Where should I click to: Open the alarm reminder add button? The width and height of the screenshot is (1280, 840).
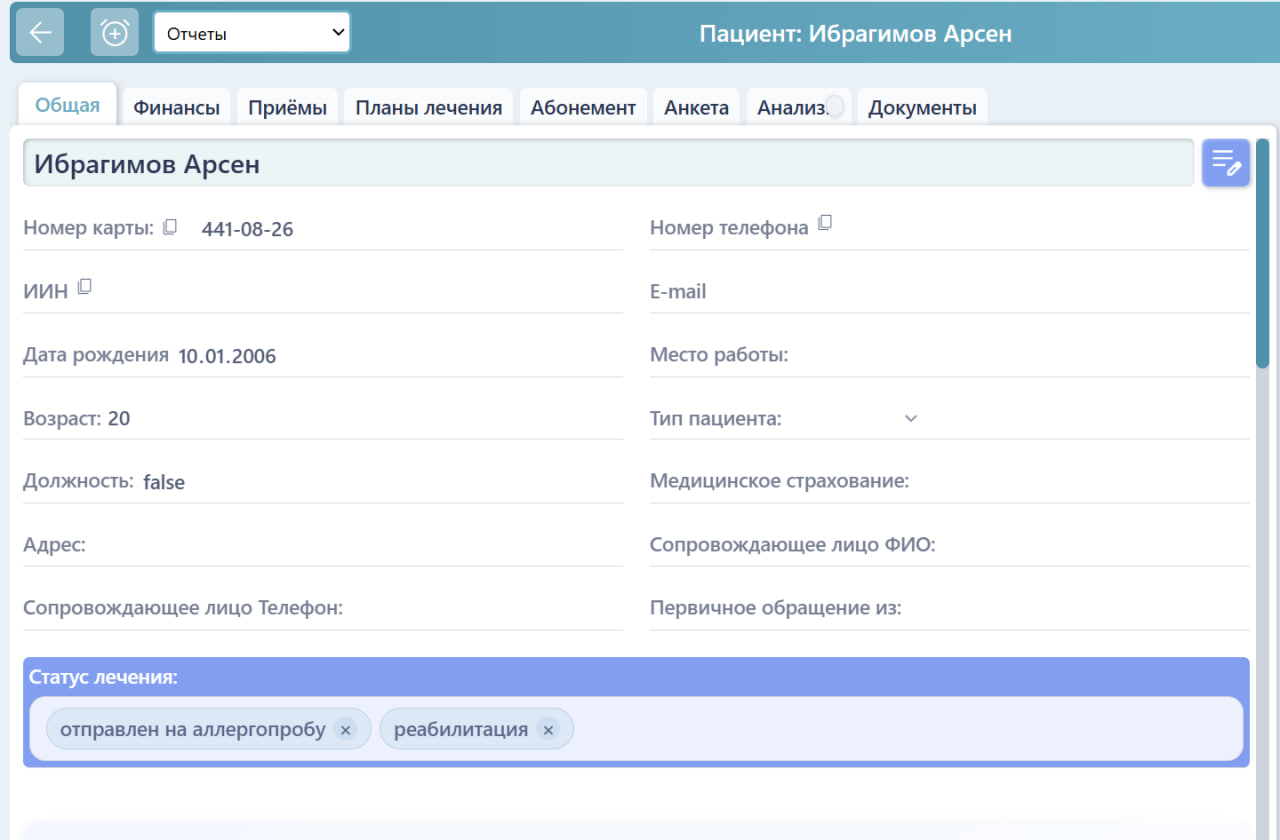[115, 32]
